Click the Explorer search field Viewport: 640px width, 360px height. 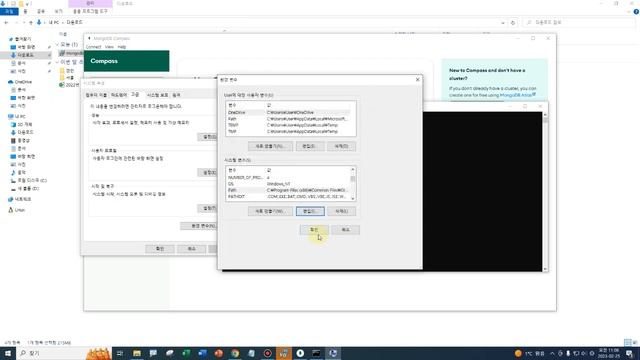[580, 22]
